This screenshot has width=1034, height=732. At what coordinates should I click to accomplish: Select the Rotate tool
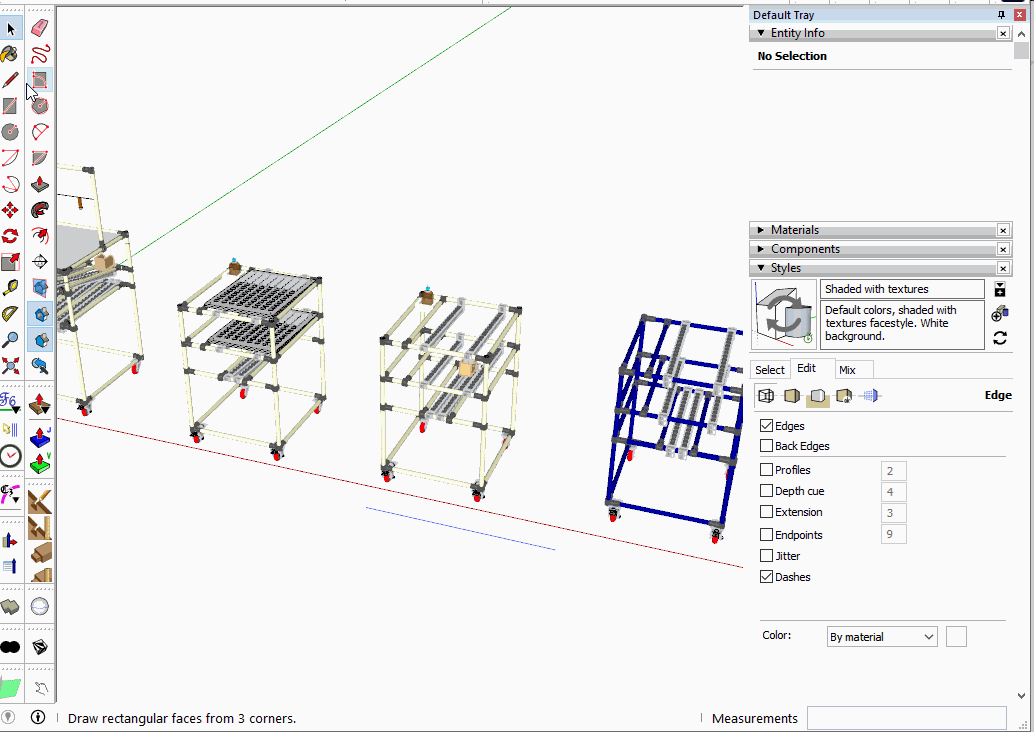coord(11,236)
